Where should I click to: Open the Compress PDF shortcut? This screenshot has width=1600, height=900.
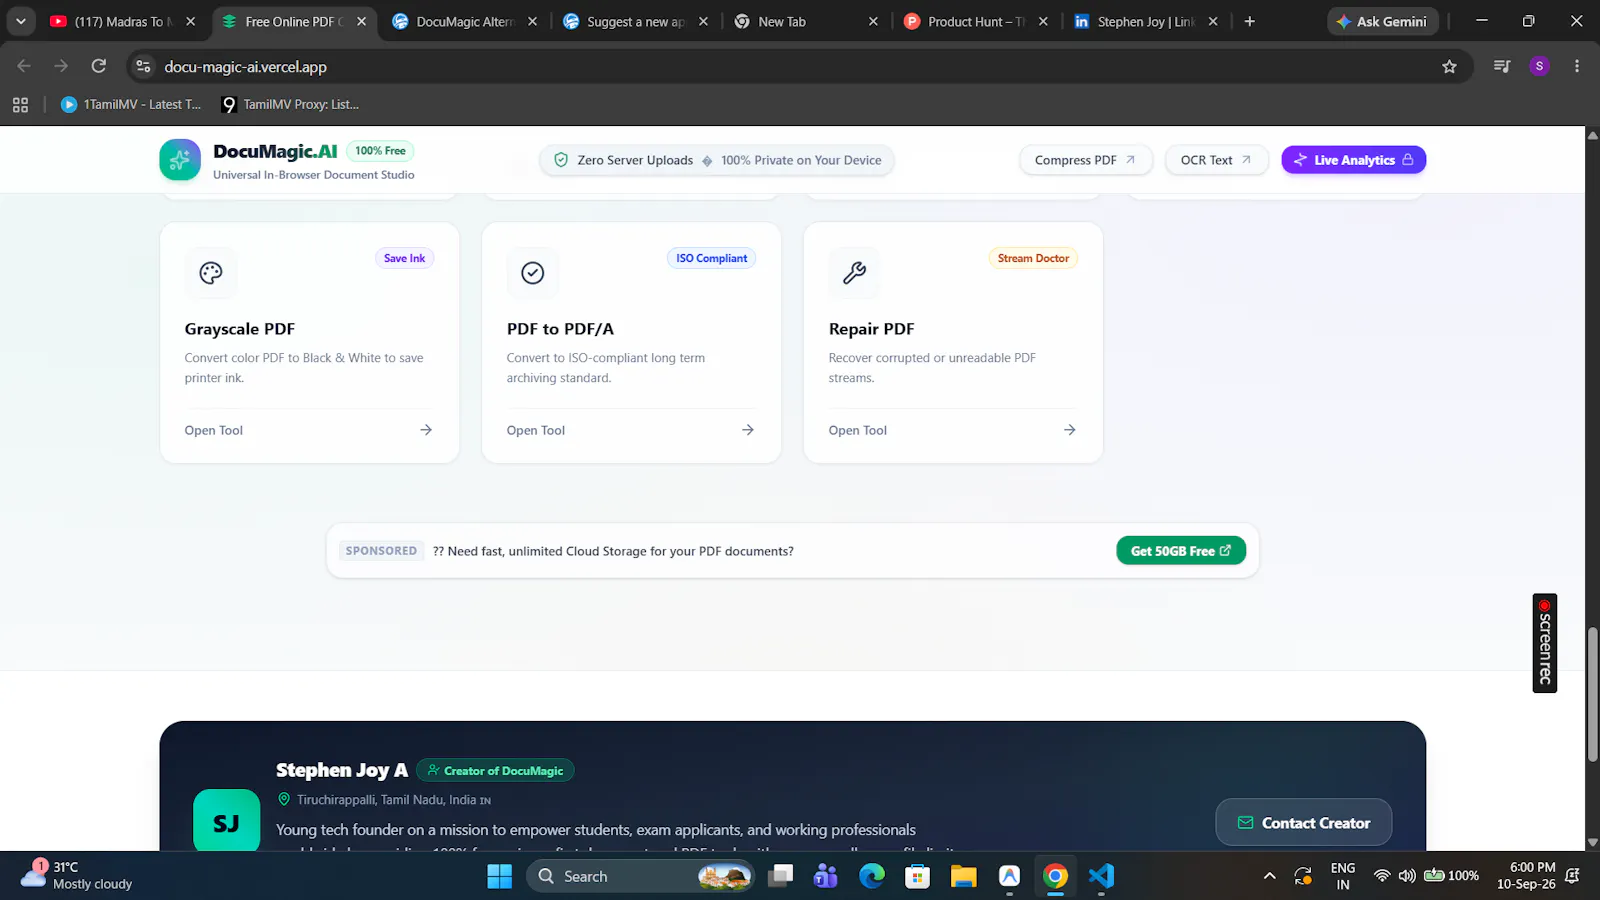pyautogui.click(x=1085, y=160)
